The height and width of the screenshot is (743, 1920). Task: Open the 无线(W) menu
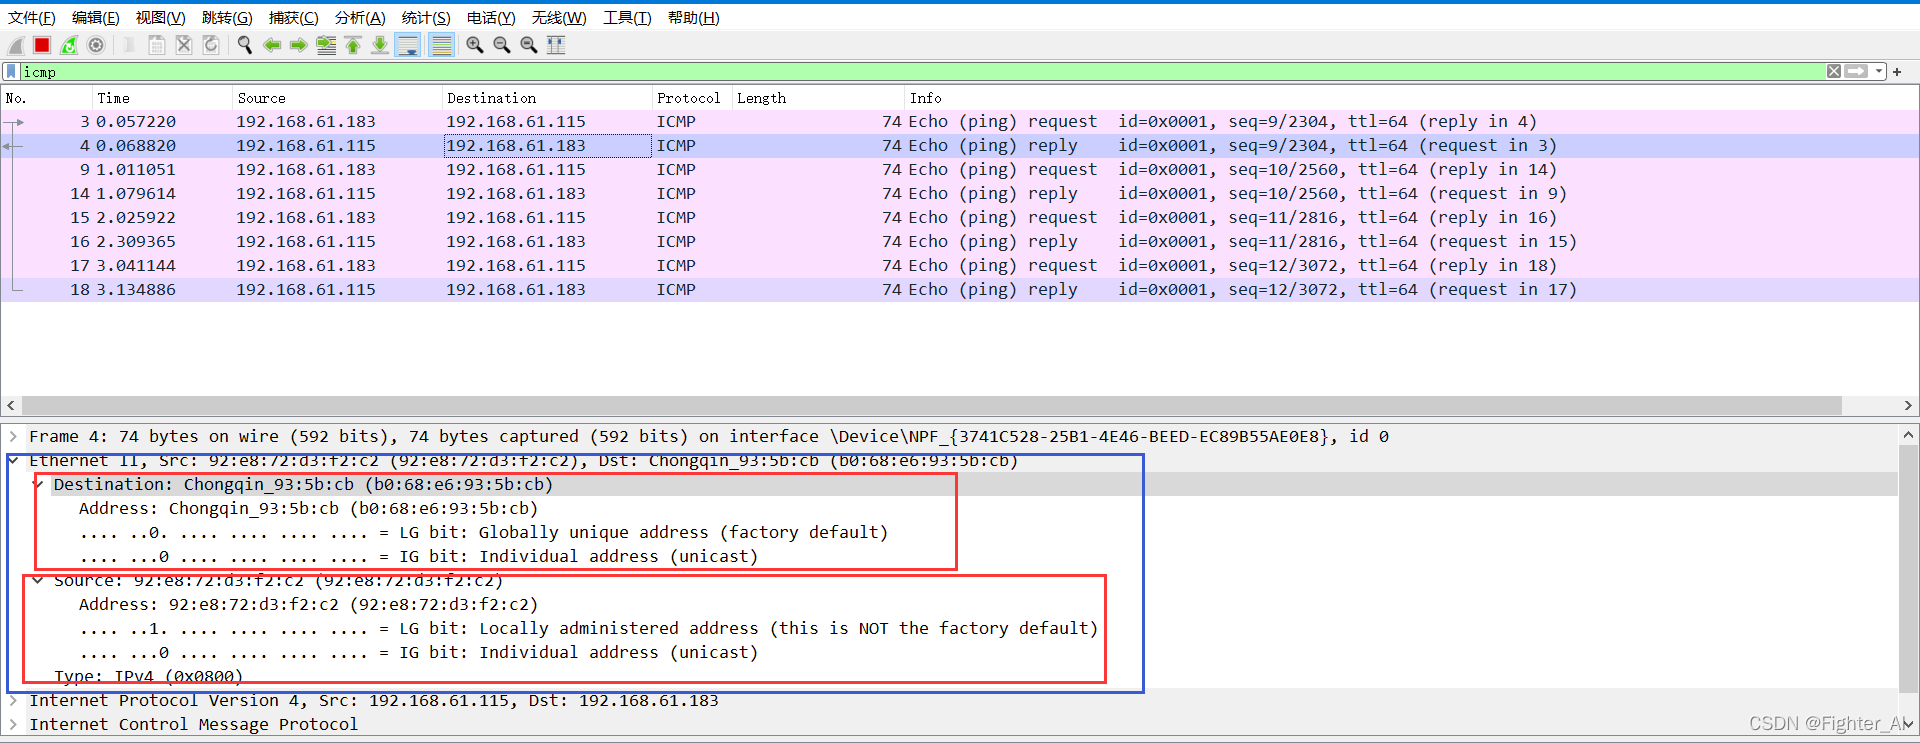(559, 18)
